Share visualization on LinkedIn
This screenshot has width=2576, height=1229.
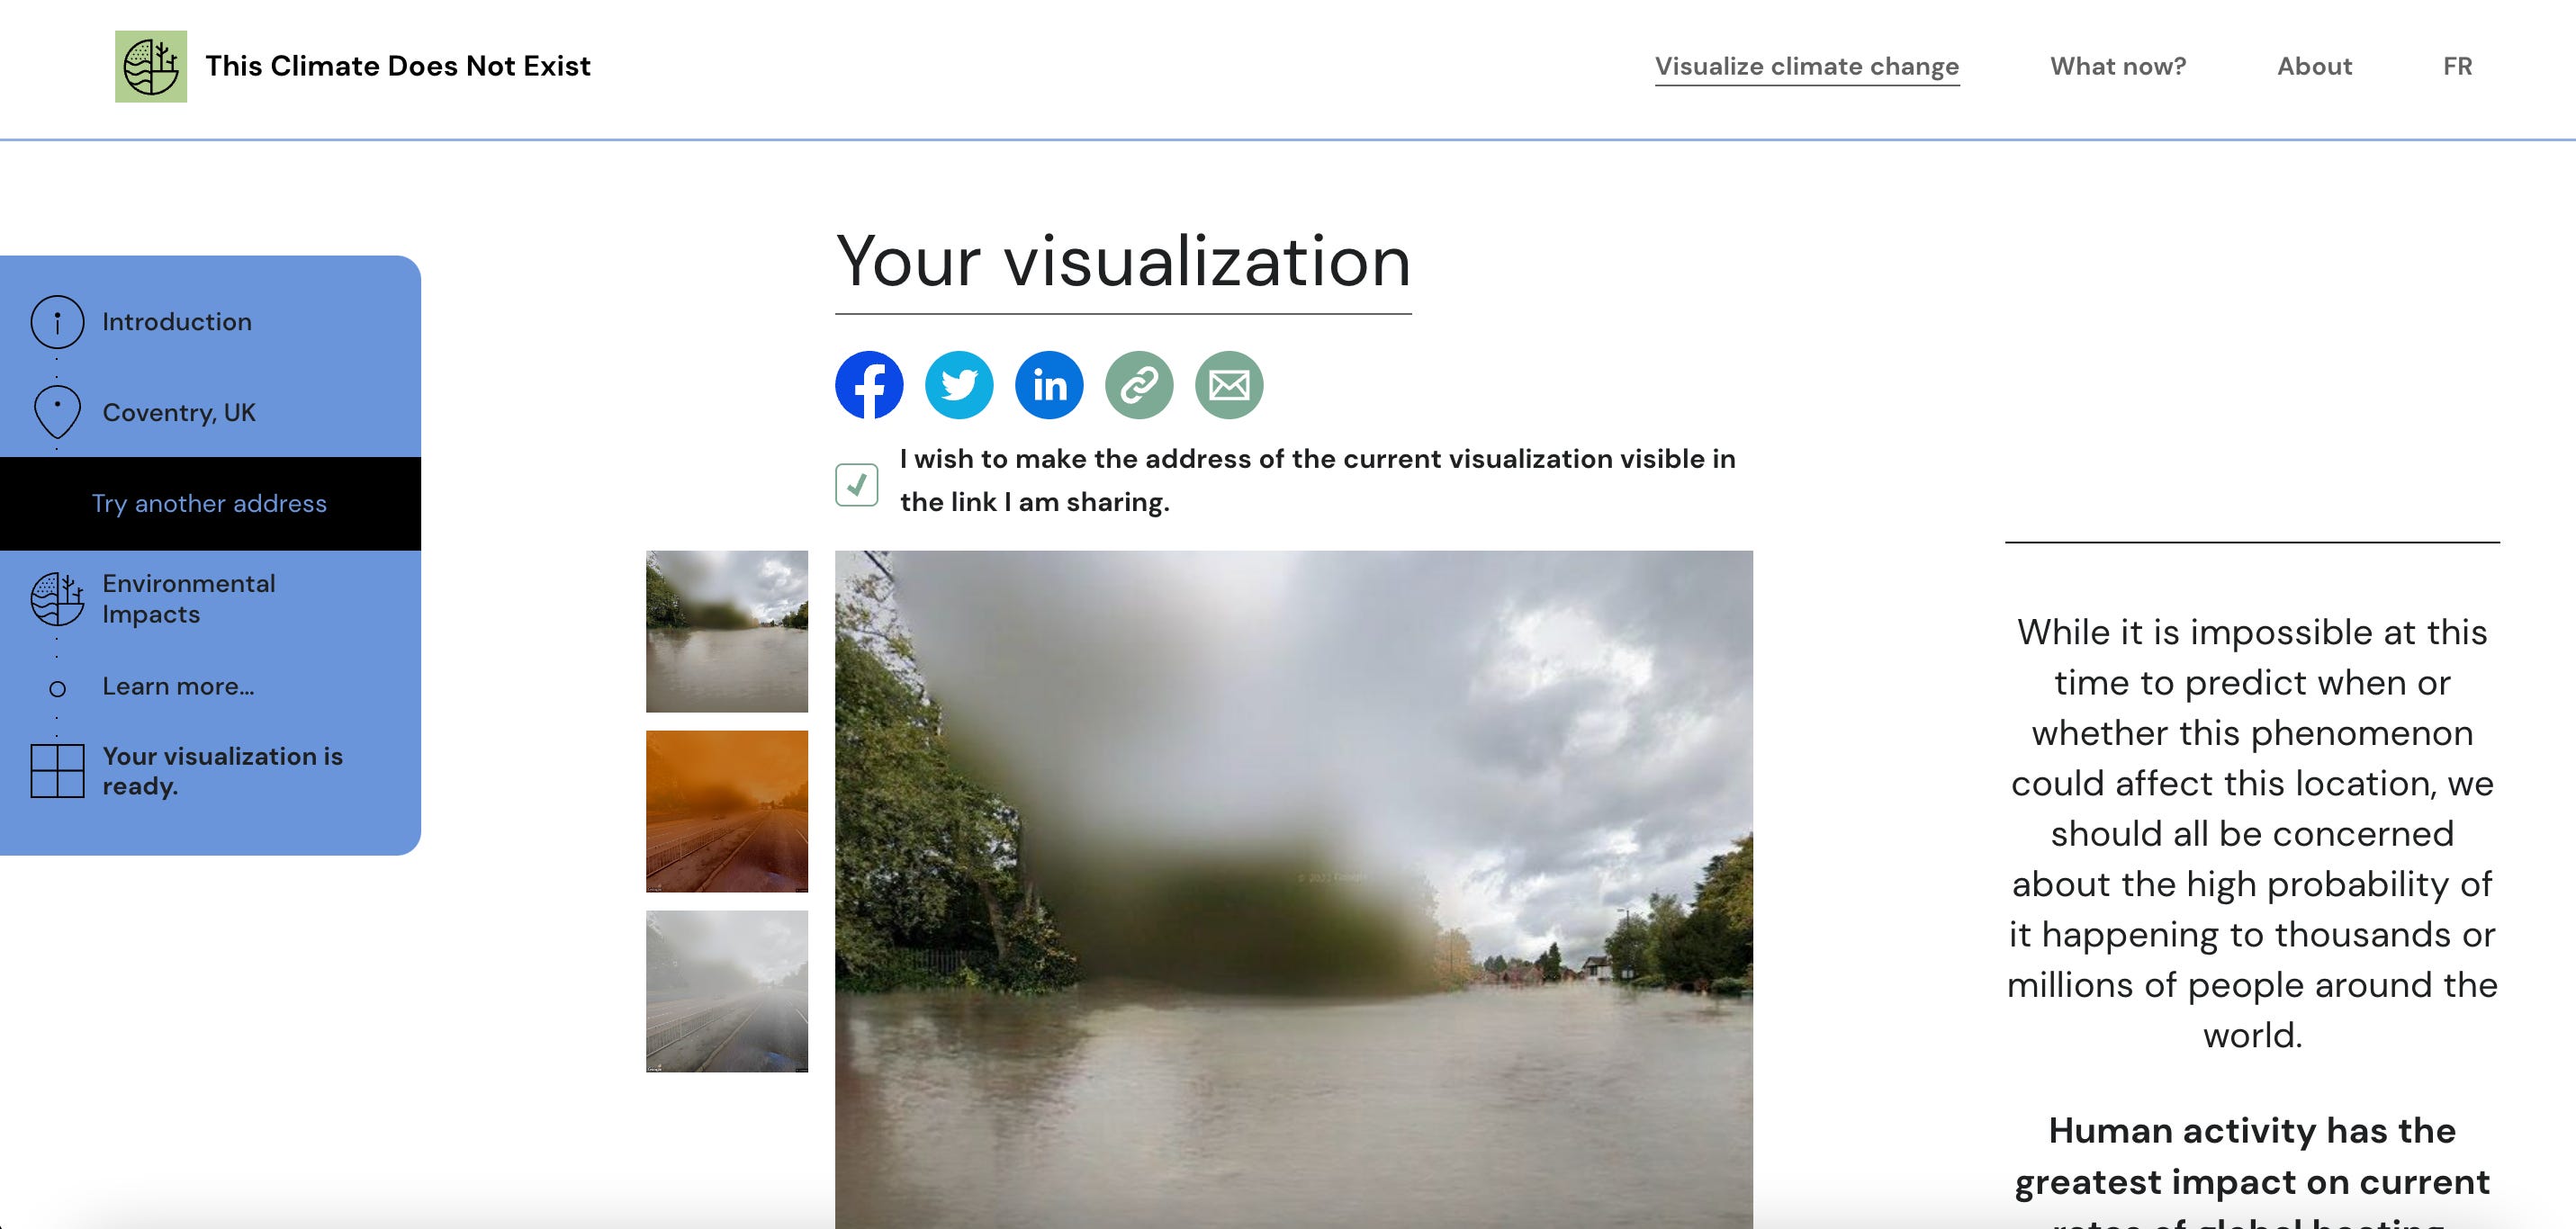(1049, 385)
